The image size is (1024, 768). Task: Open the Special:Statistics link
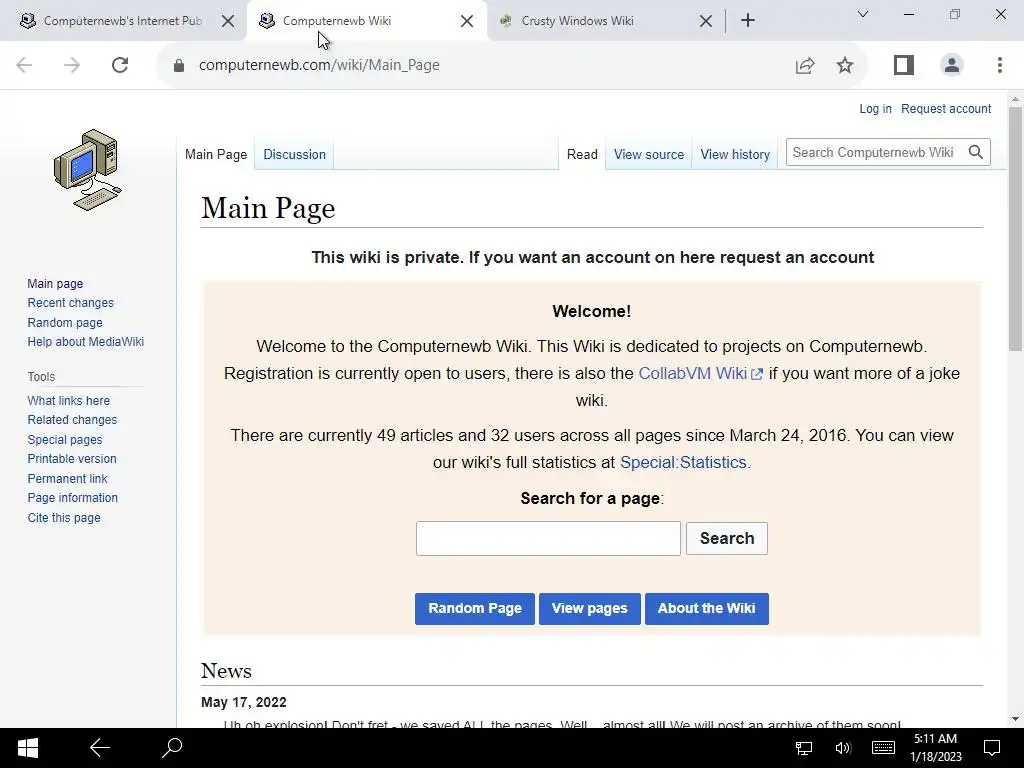pos(683,462)
